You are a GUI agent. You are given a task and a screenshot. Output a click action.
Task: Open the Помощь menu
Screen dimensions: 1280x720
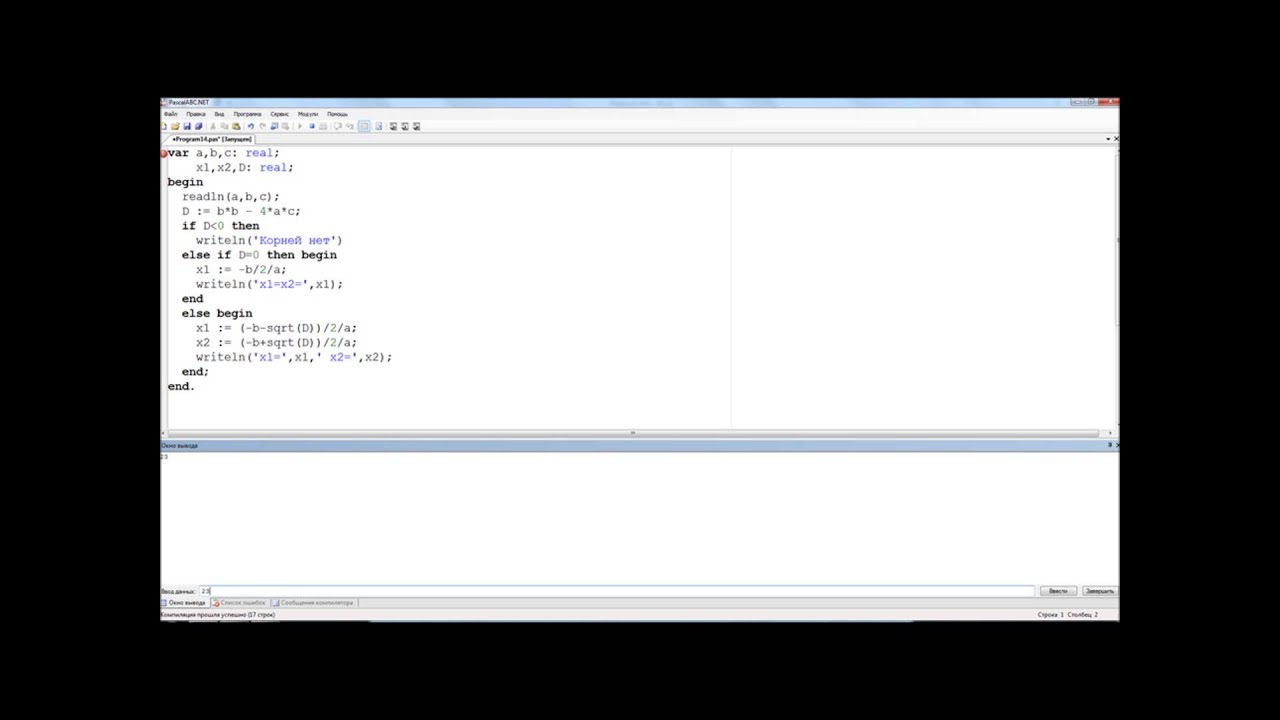(337, 114)
